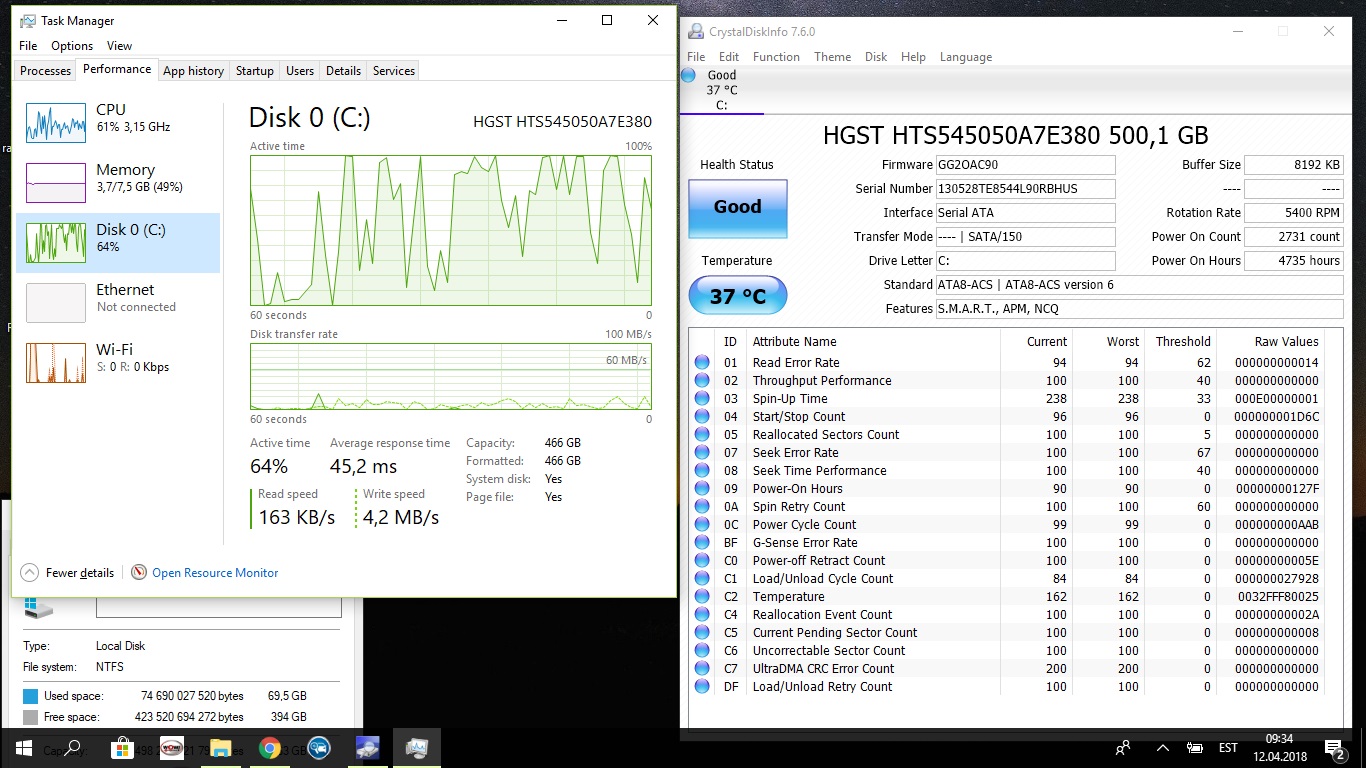Open the Theme menu in CrystalDiskInfo
Image resolution: width=1366 pixels, height=768 pixels.
(x=832, y=57)
